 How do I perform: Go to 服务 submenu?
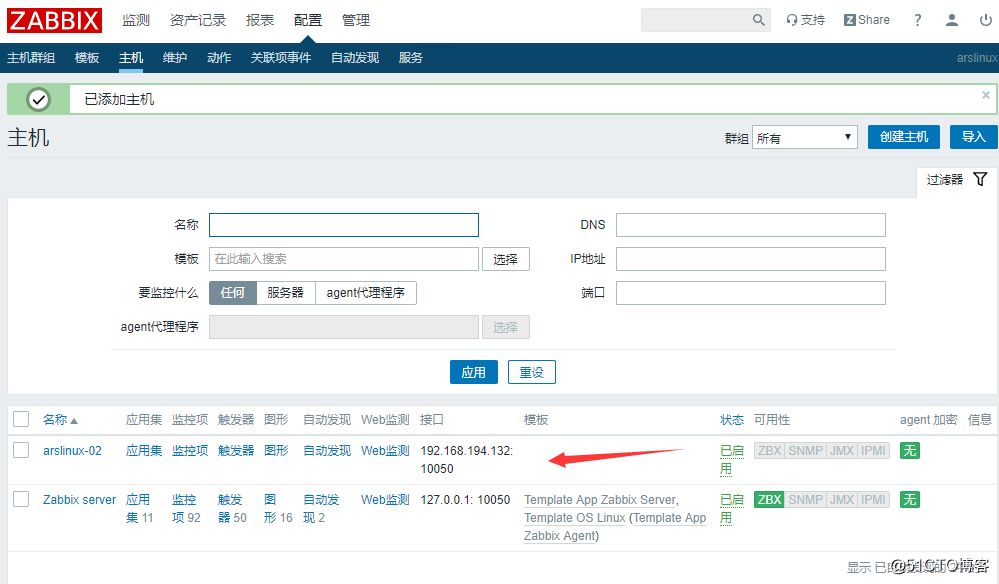[410, 58]
